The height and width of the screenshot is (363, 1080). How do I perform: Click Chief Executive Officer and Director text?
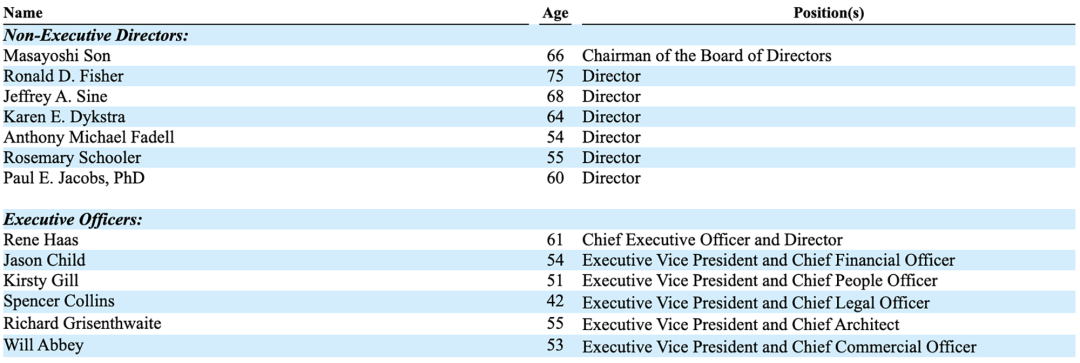tap(712, 240)
